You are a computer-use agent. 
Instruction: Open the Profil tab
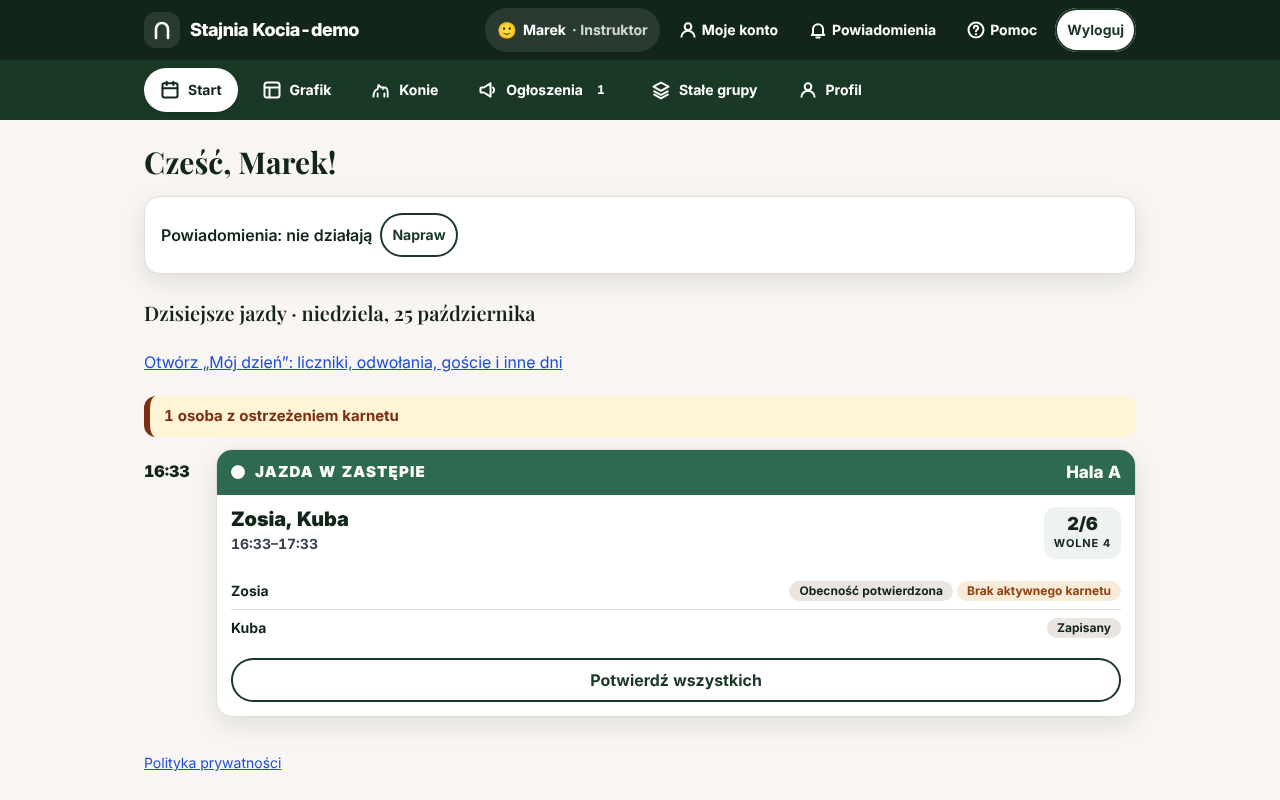pos(830,90)
